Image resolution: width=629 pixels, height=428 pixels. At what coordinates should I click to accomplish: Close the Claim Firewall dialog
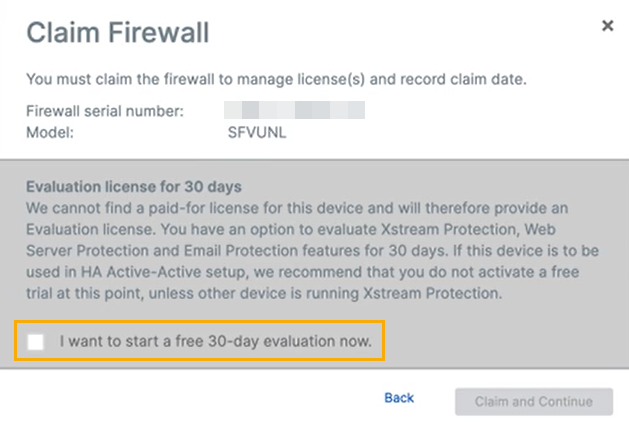[x=607, y=26]
